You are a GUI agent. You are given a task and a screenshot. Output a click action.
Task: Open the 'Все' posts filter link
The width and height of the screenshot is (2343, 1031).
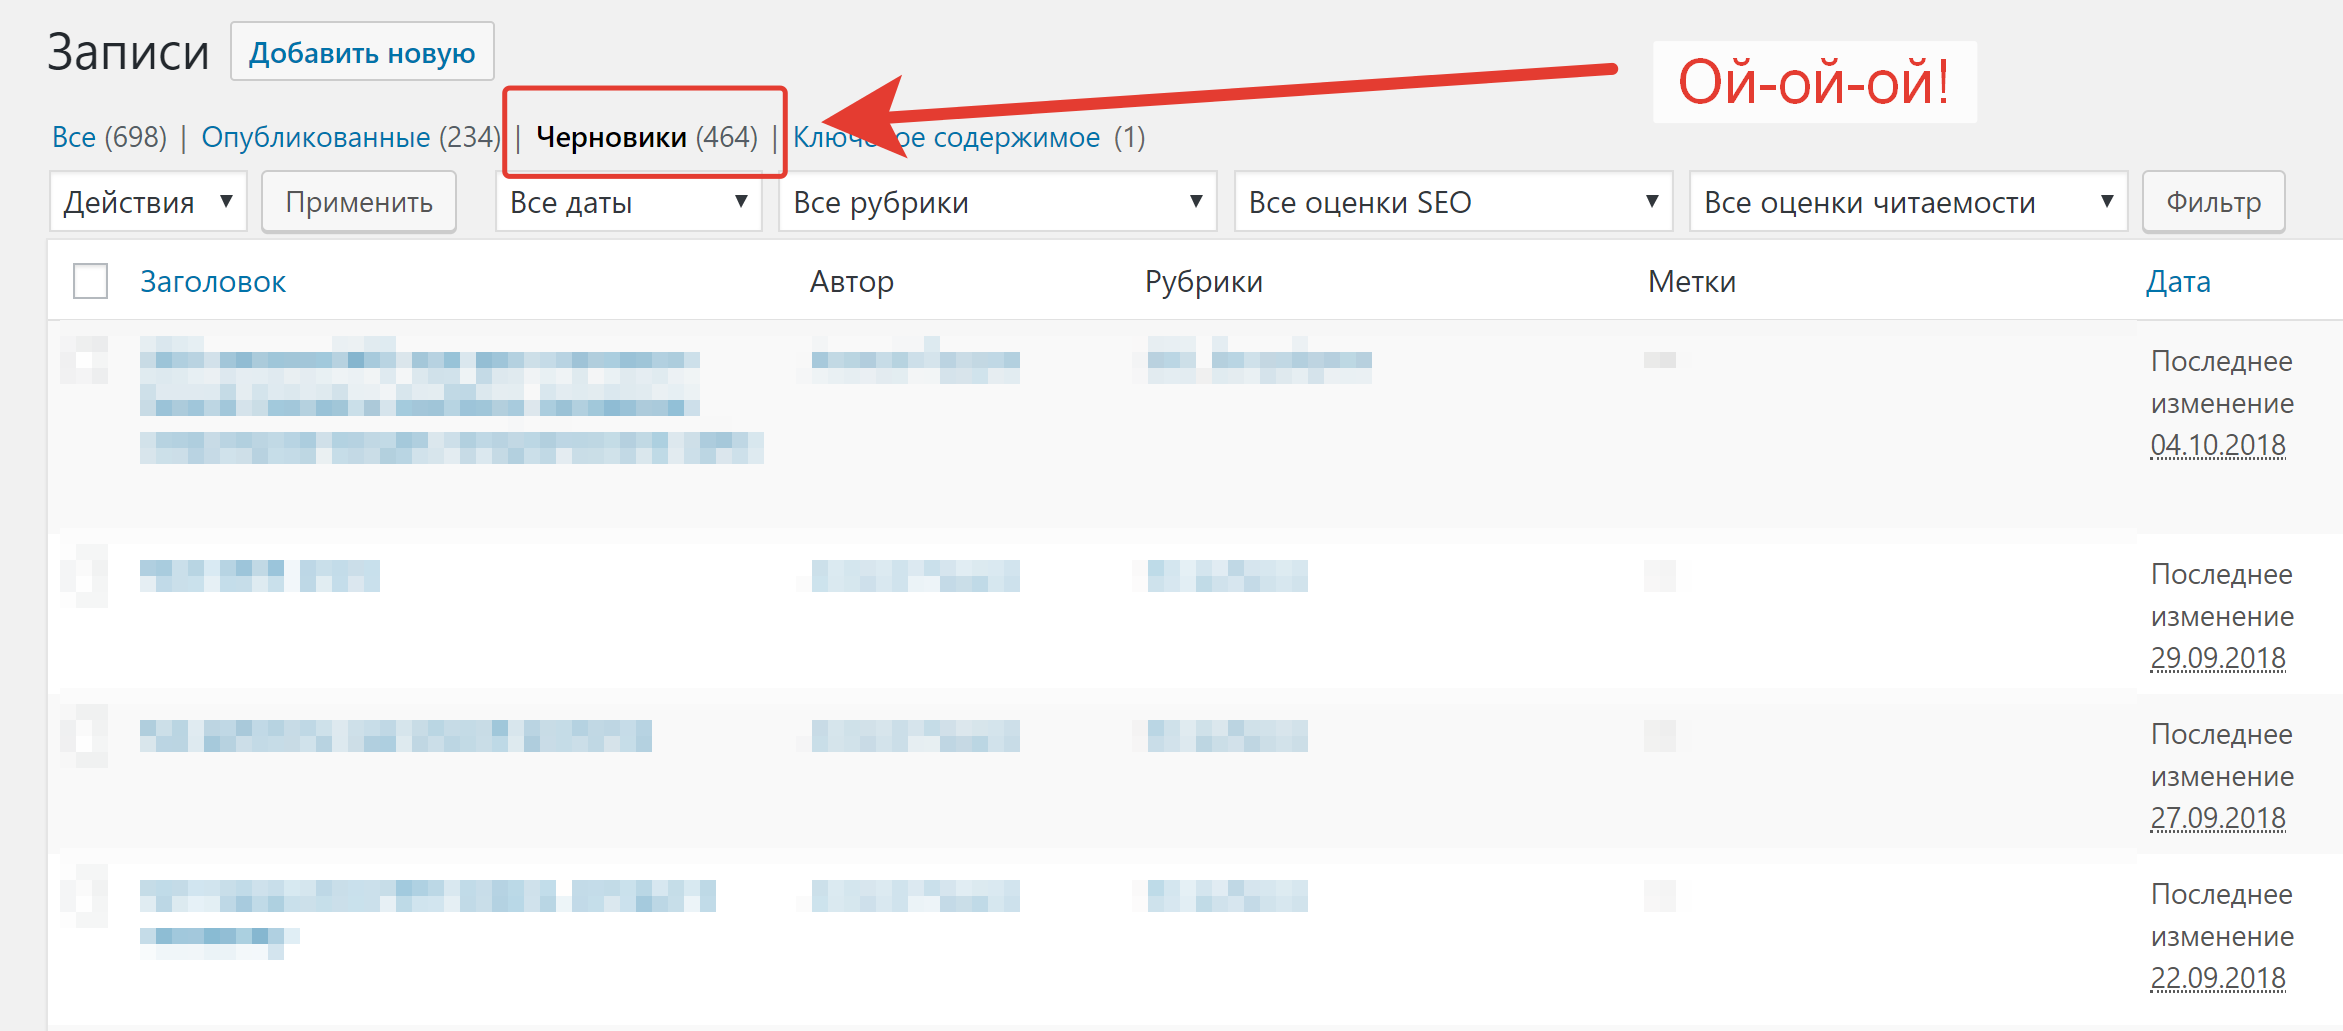coord(74,137)
